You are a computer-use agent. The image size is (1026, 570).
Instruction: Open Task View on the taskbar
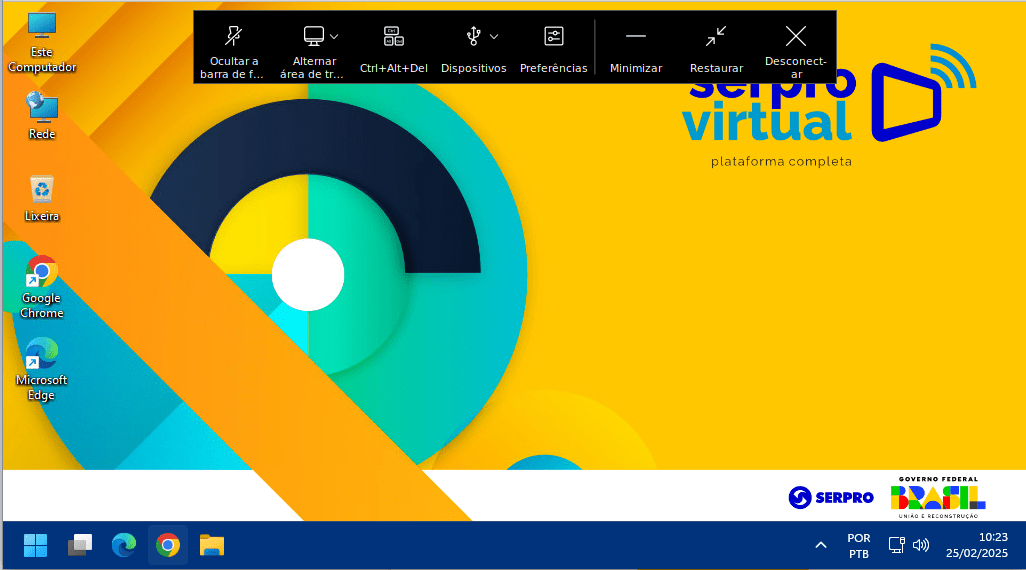(80, 545)
